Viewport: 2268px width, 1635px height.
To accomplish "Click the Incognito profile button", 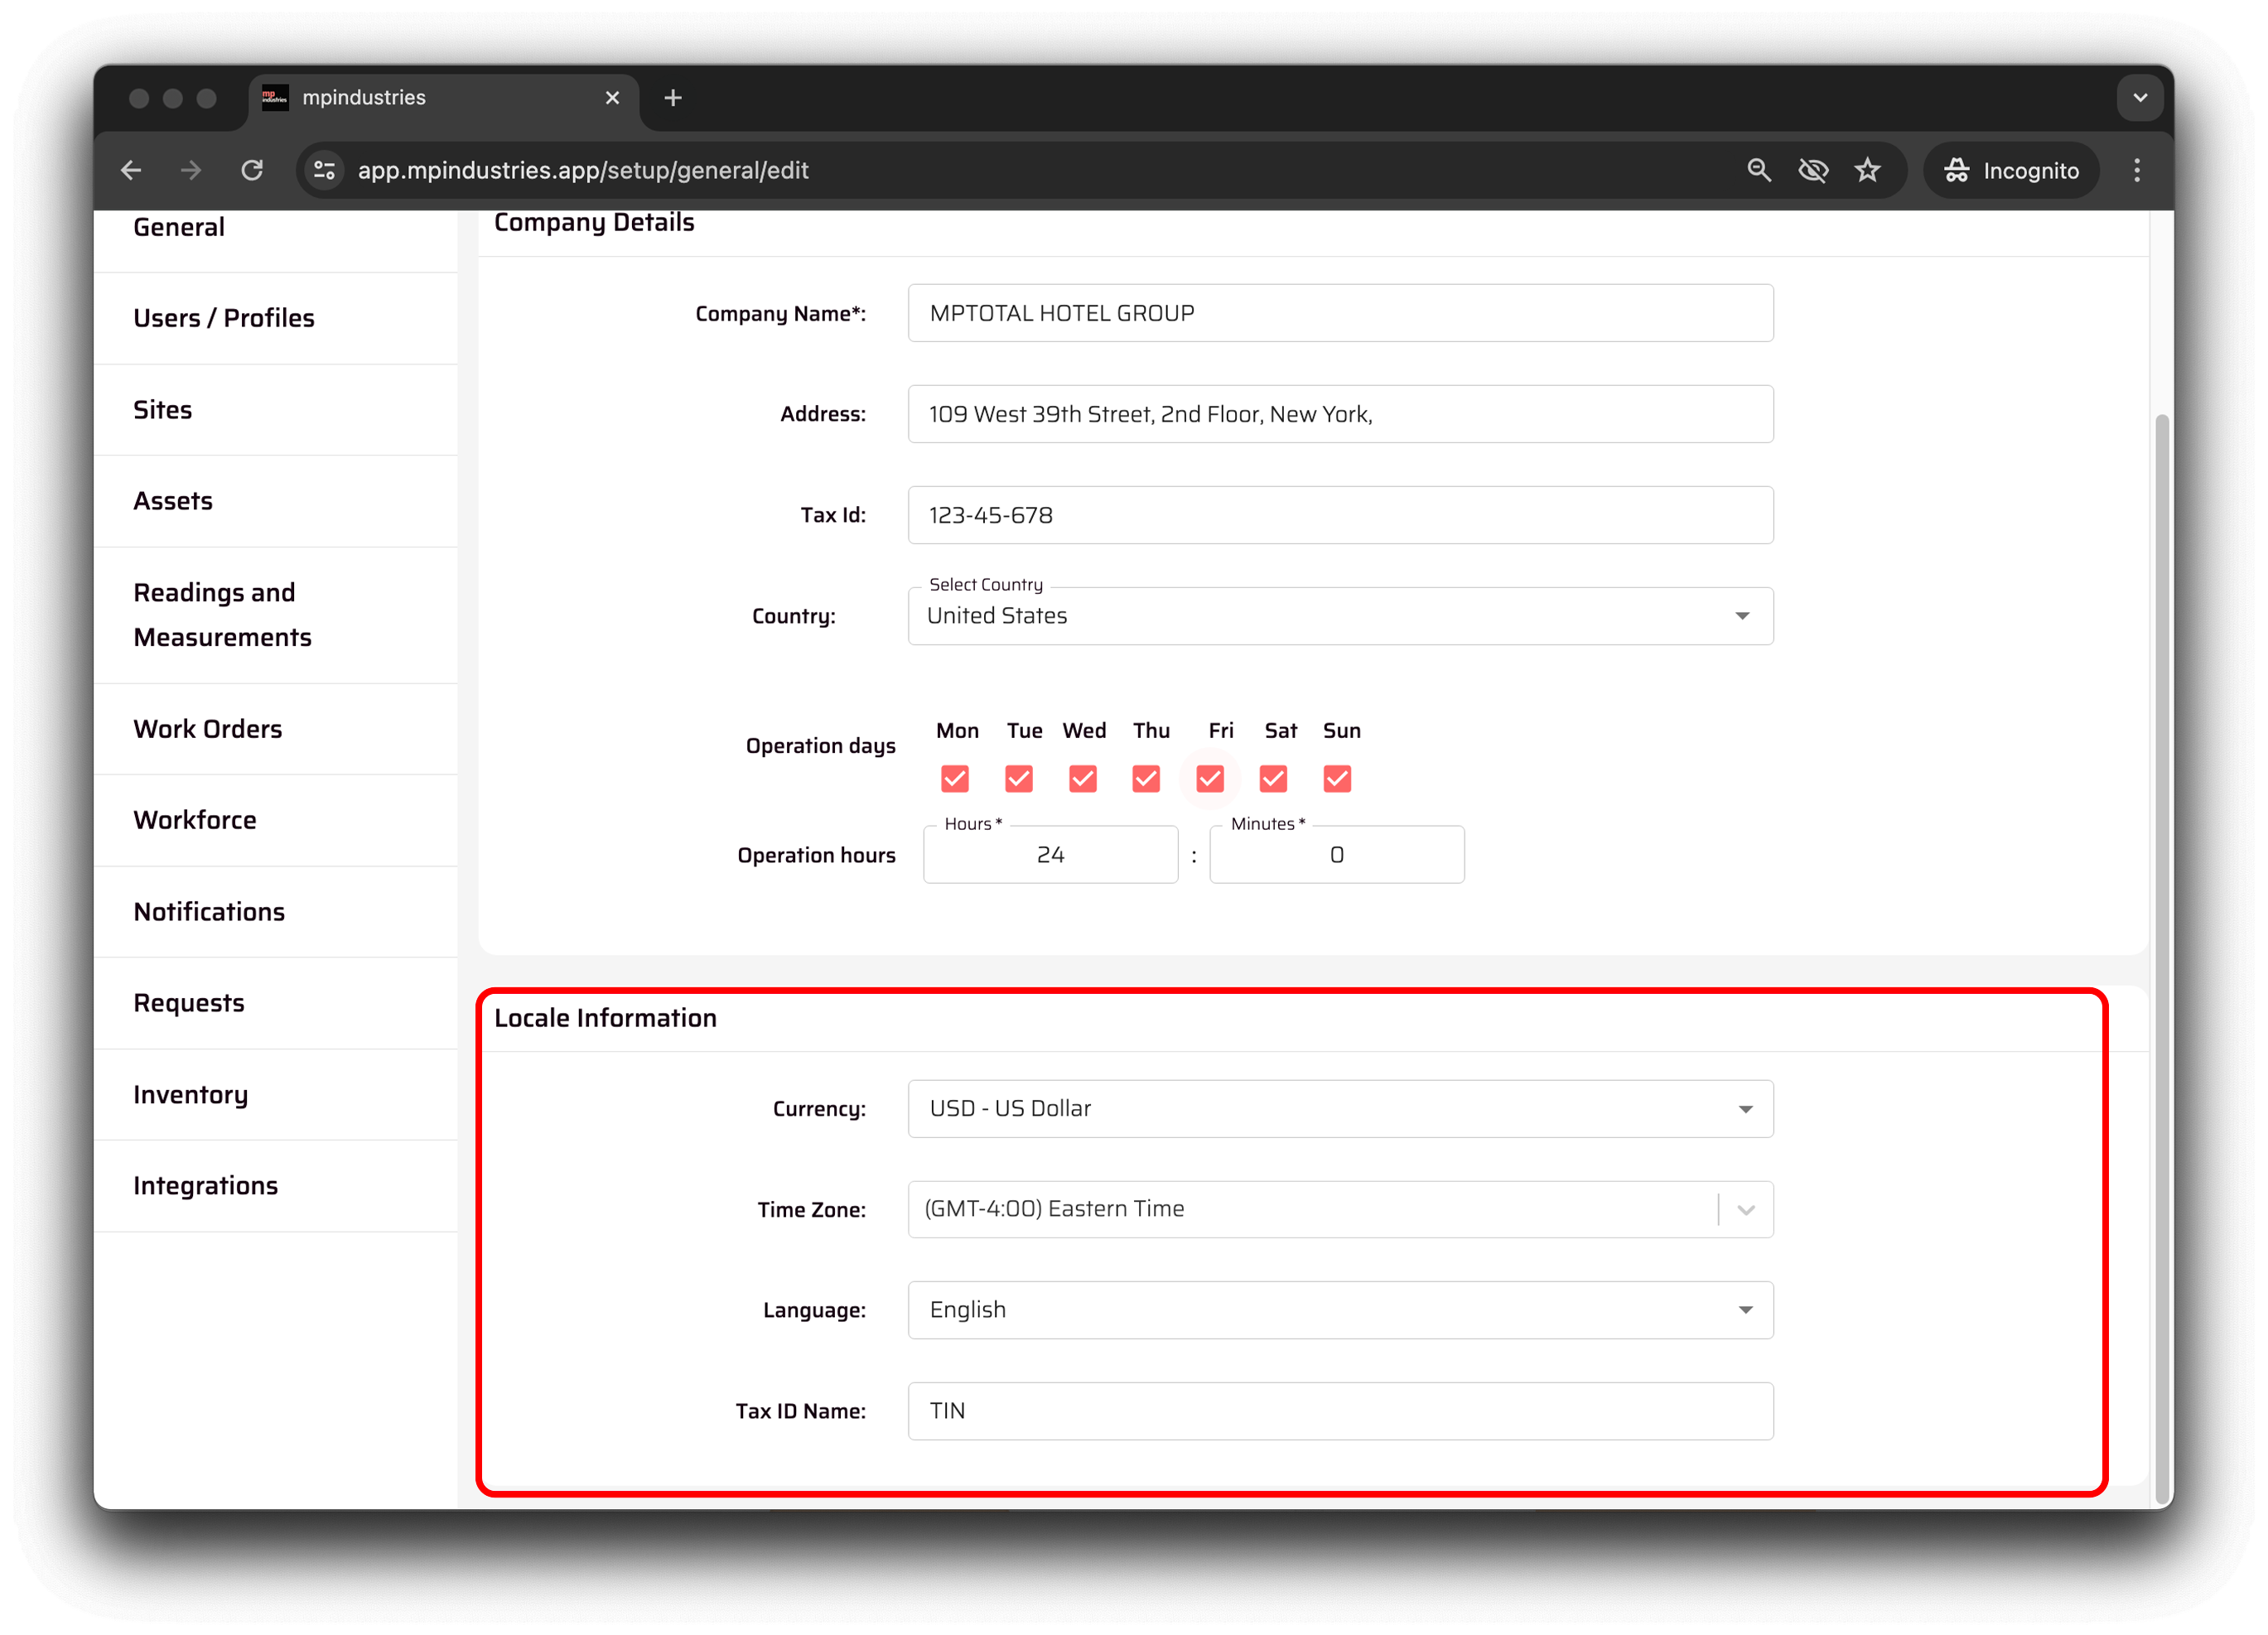I will tap(2010, 171).
